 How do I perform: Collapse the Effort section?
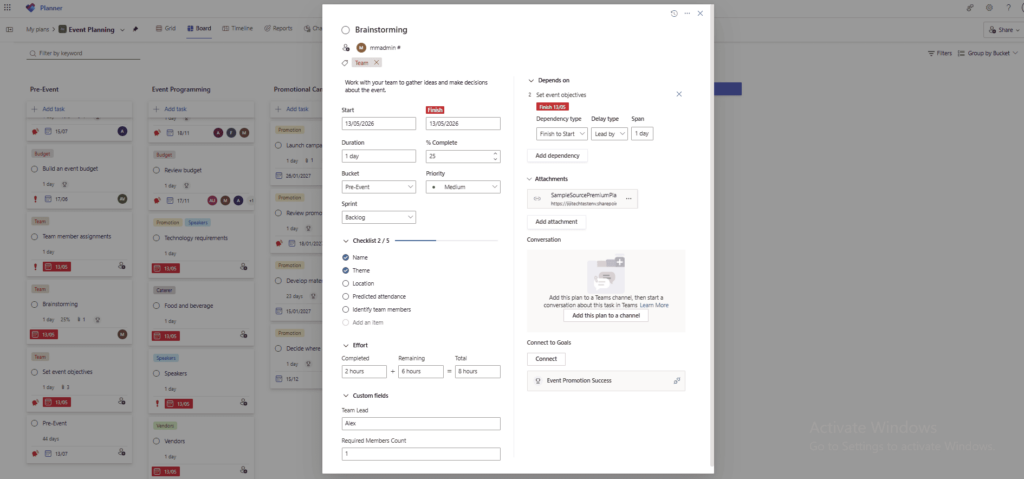pos(345,345)
